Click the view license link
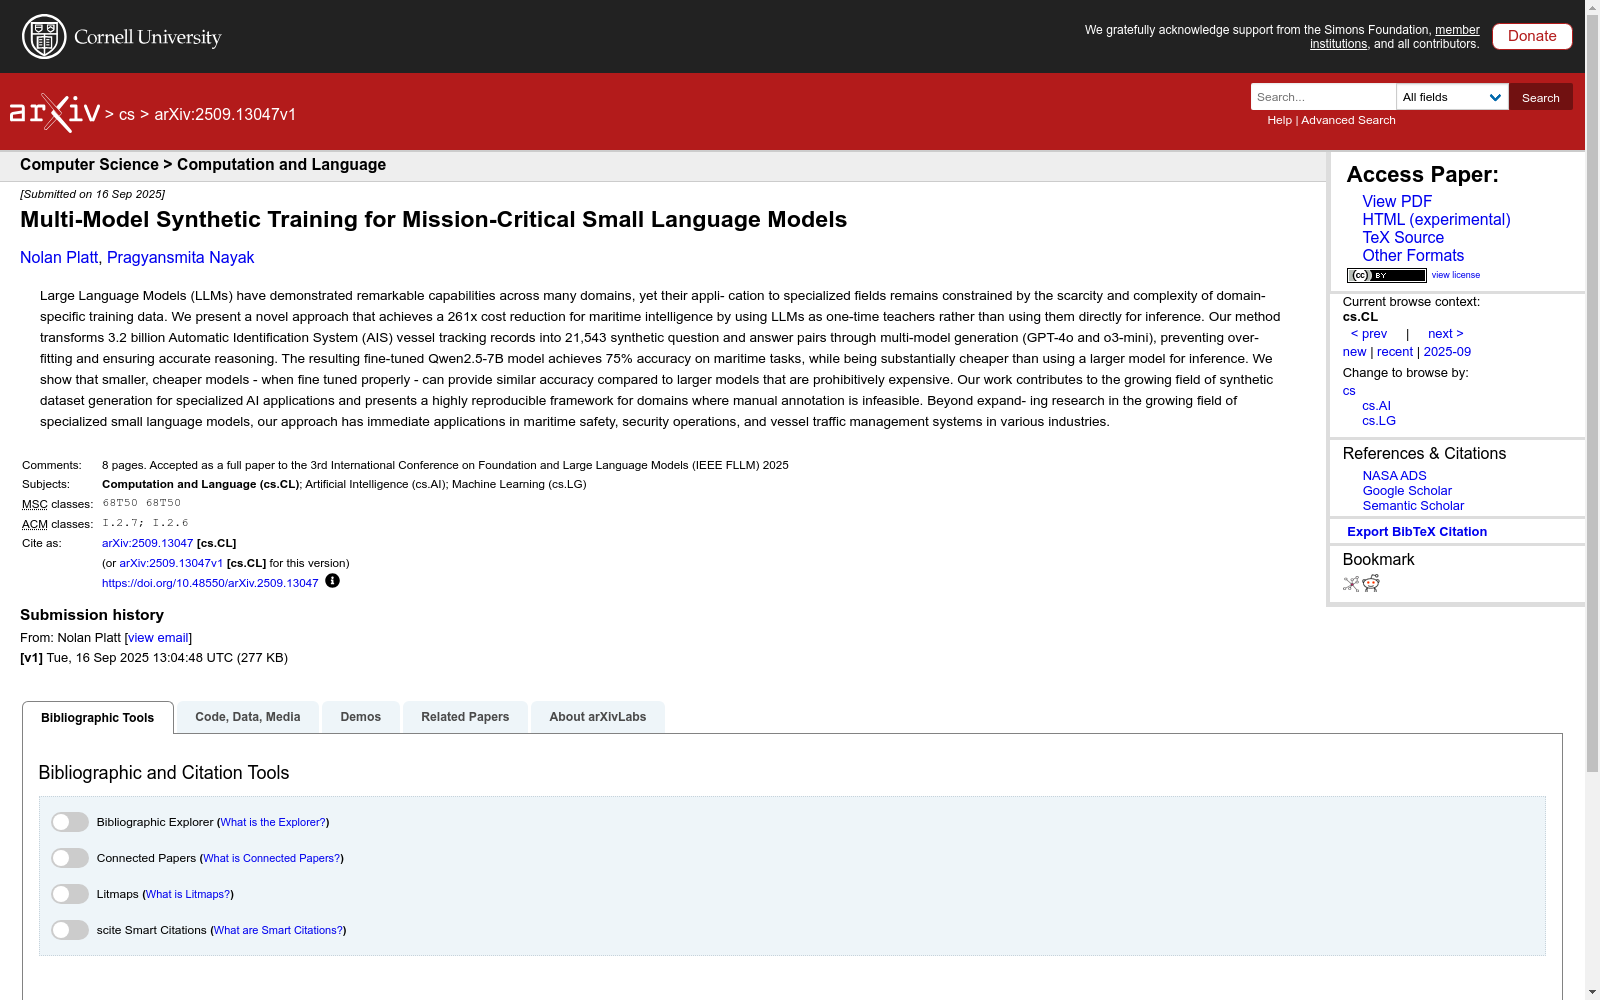Image resolution: width=1600 pixels, height=1000 pixels. (x=1456, y=275)
